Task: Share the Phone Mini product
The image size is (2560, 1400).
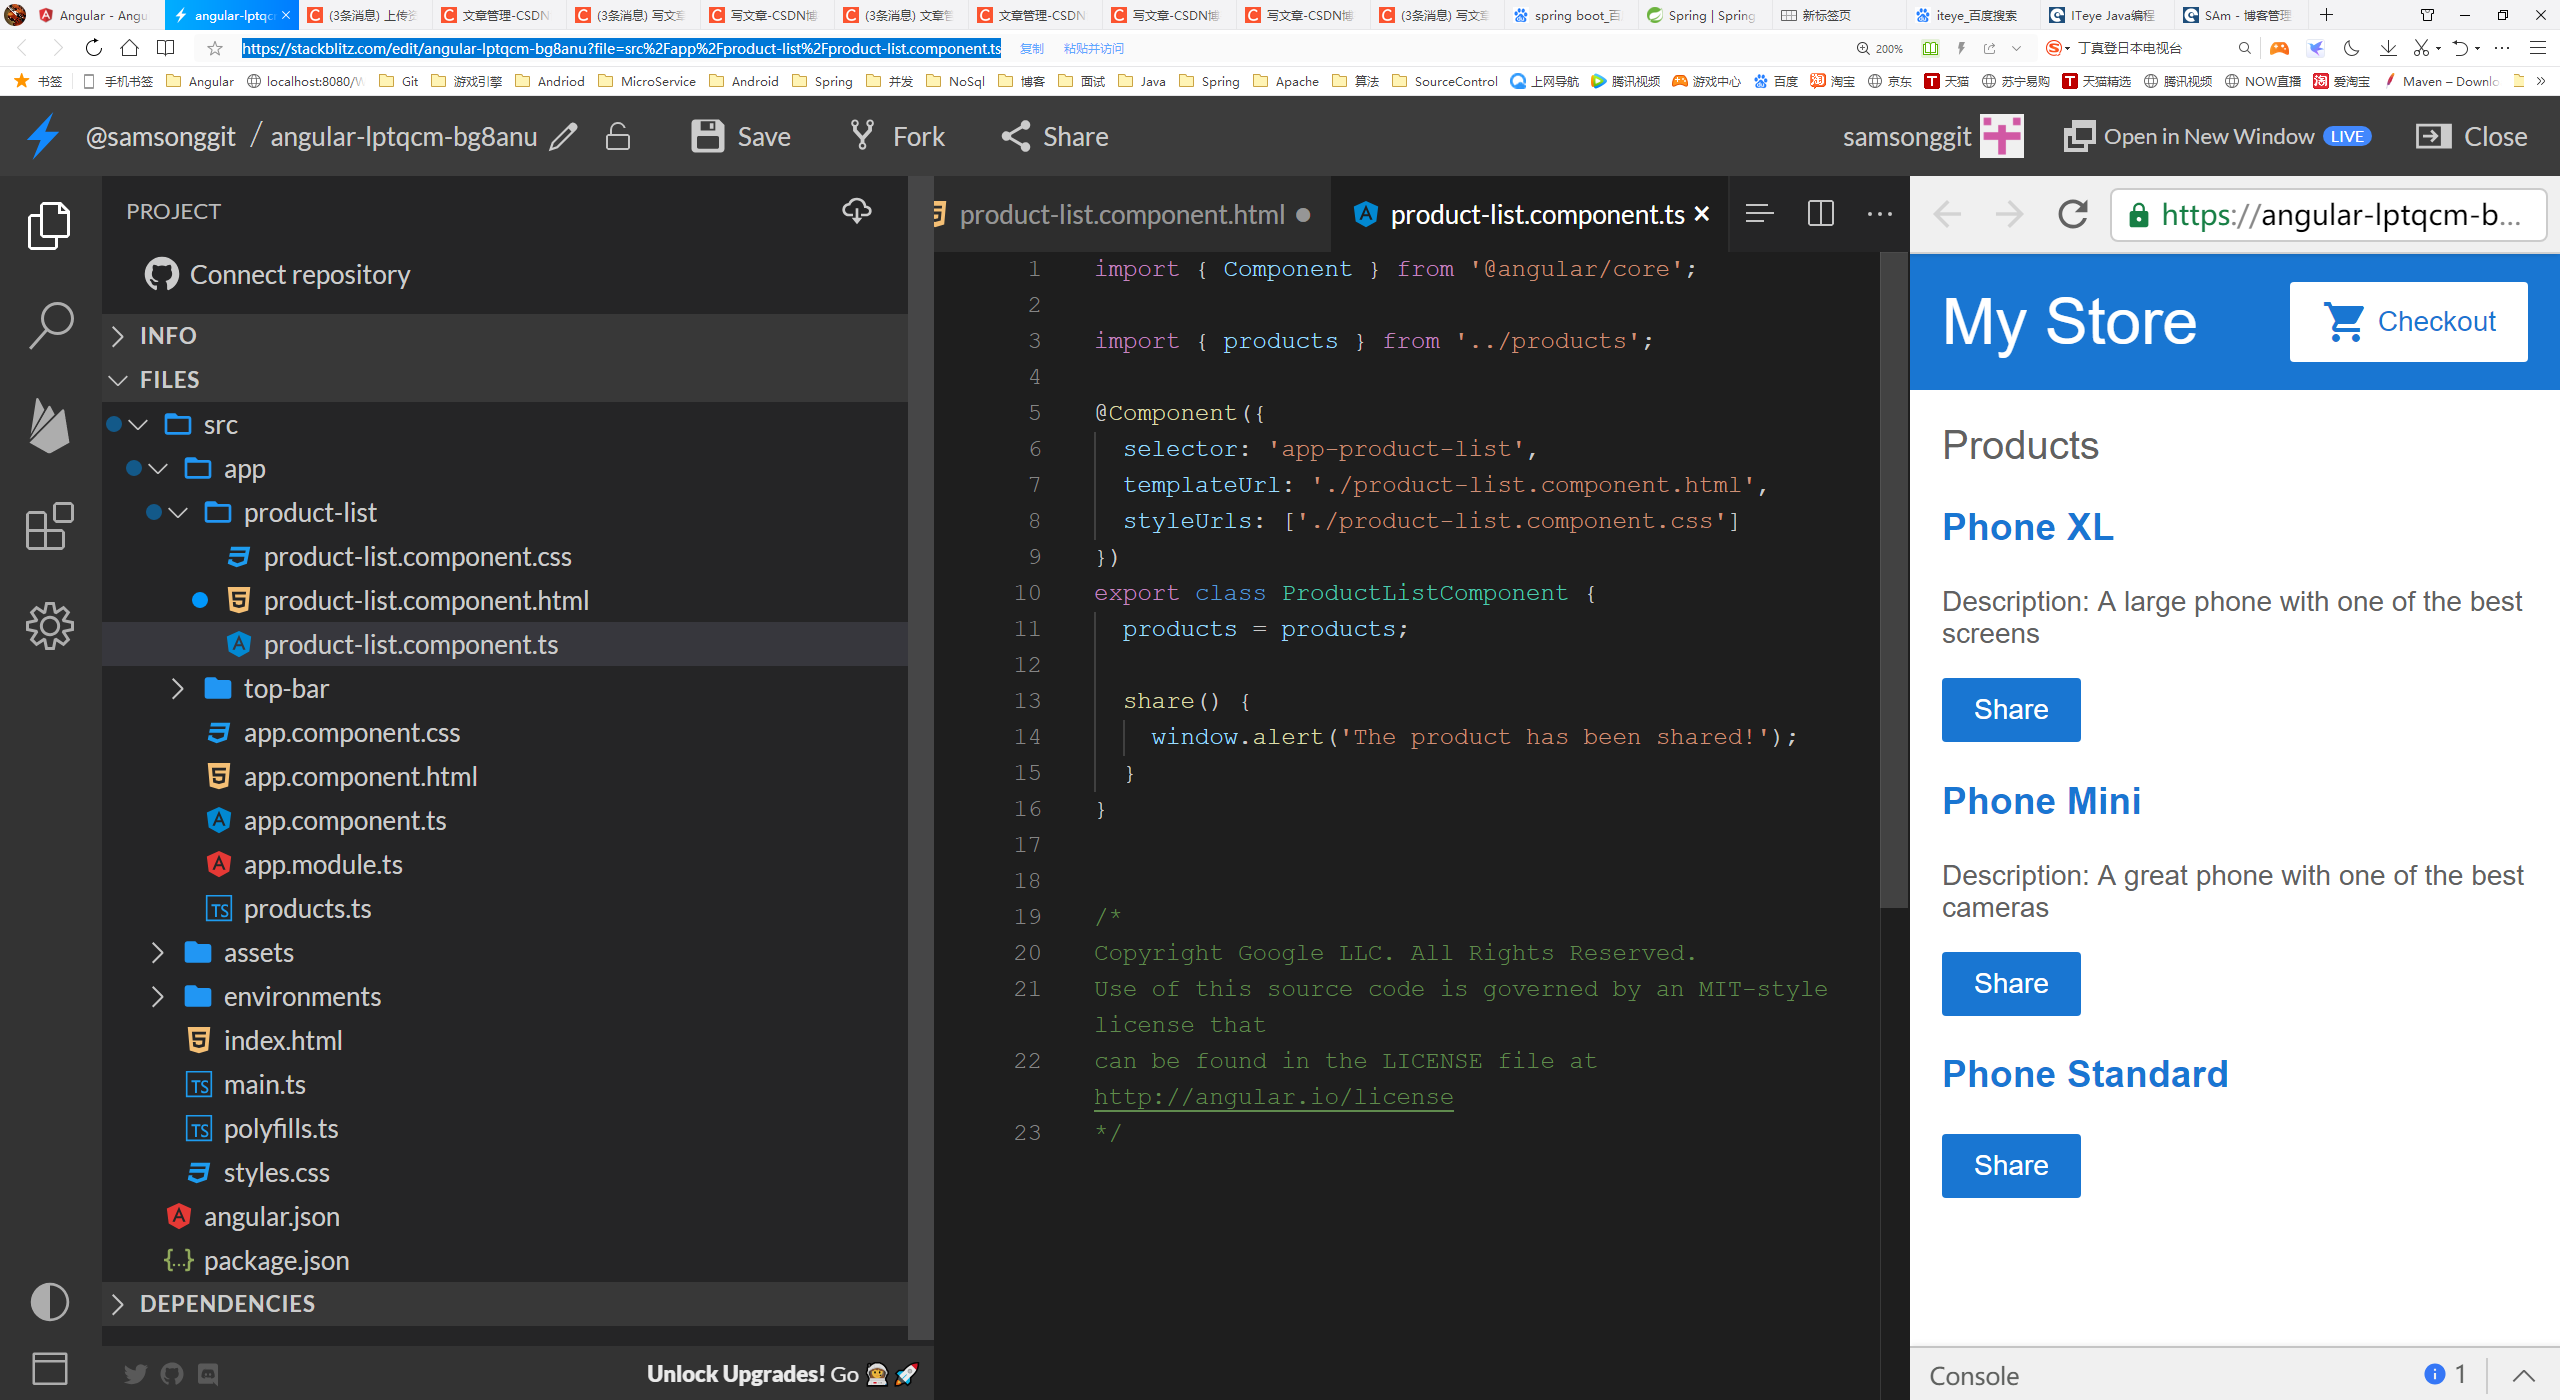Action: [2011, 984]
